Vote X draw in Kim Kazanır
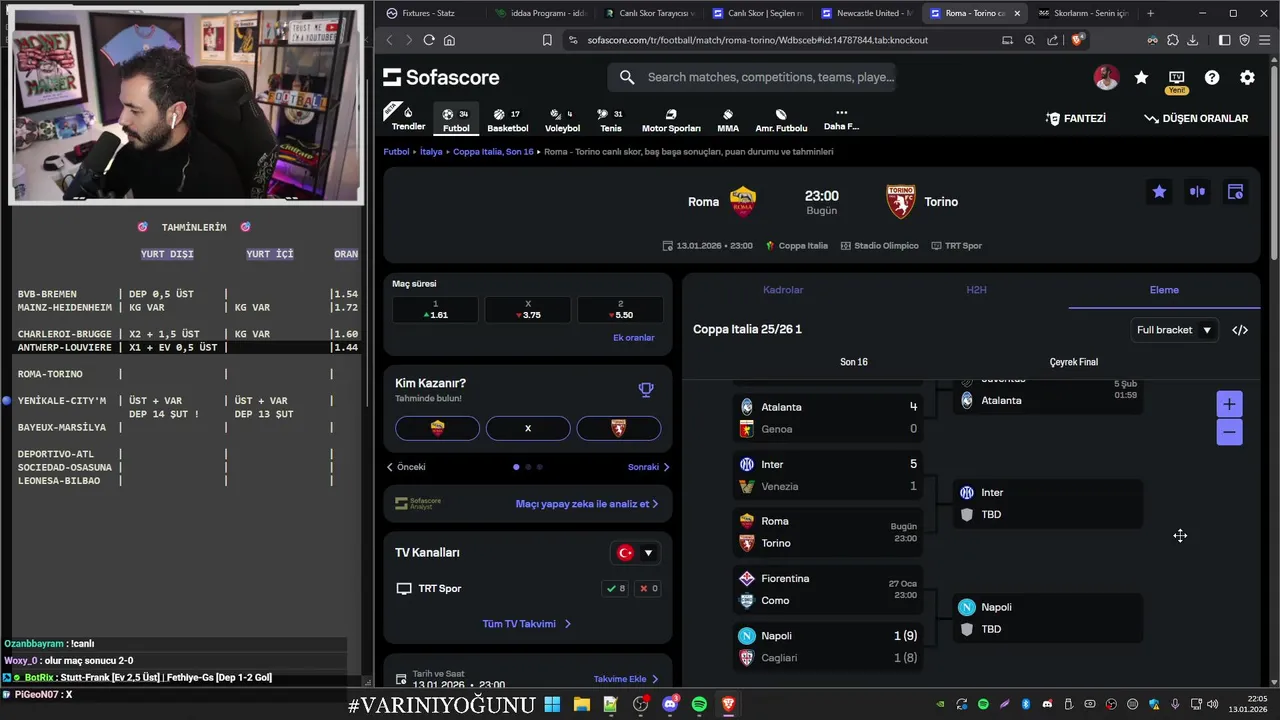 (528, 428)
